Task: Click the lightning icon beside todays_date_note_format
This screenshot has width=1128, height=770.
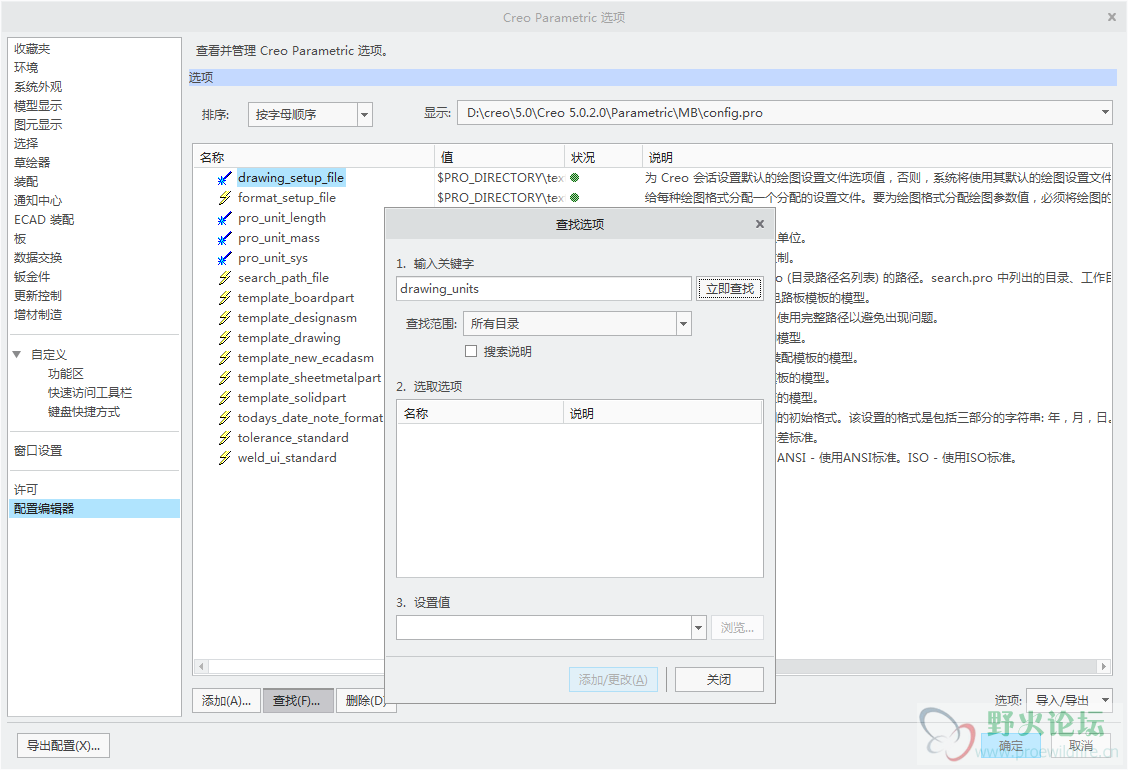Action: pos(225,417)
